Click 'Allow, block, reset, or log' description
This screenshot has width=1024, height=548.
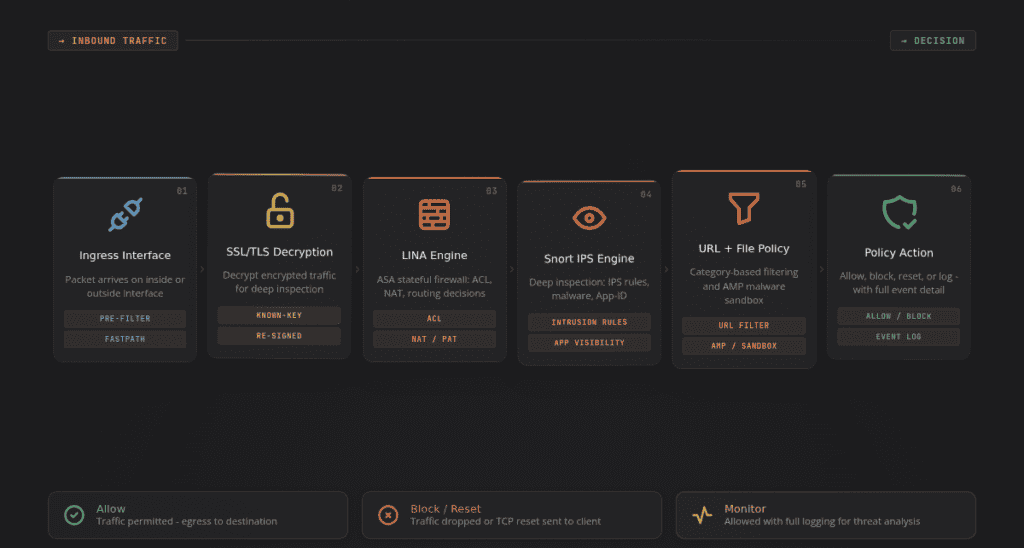899,283
